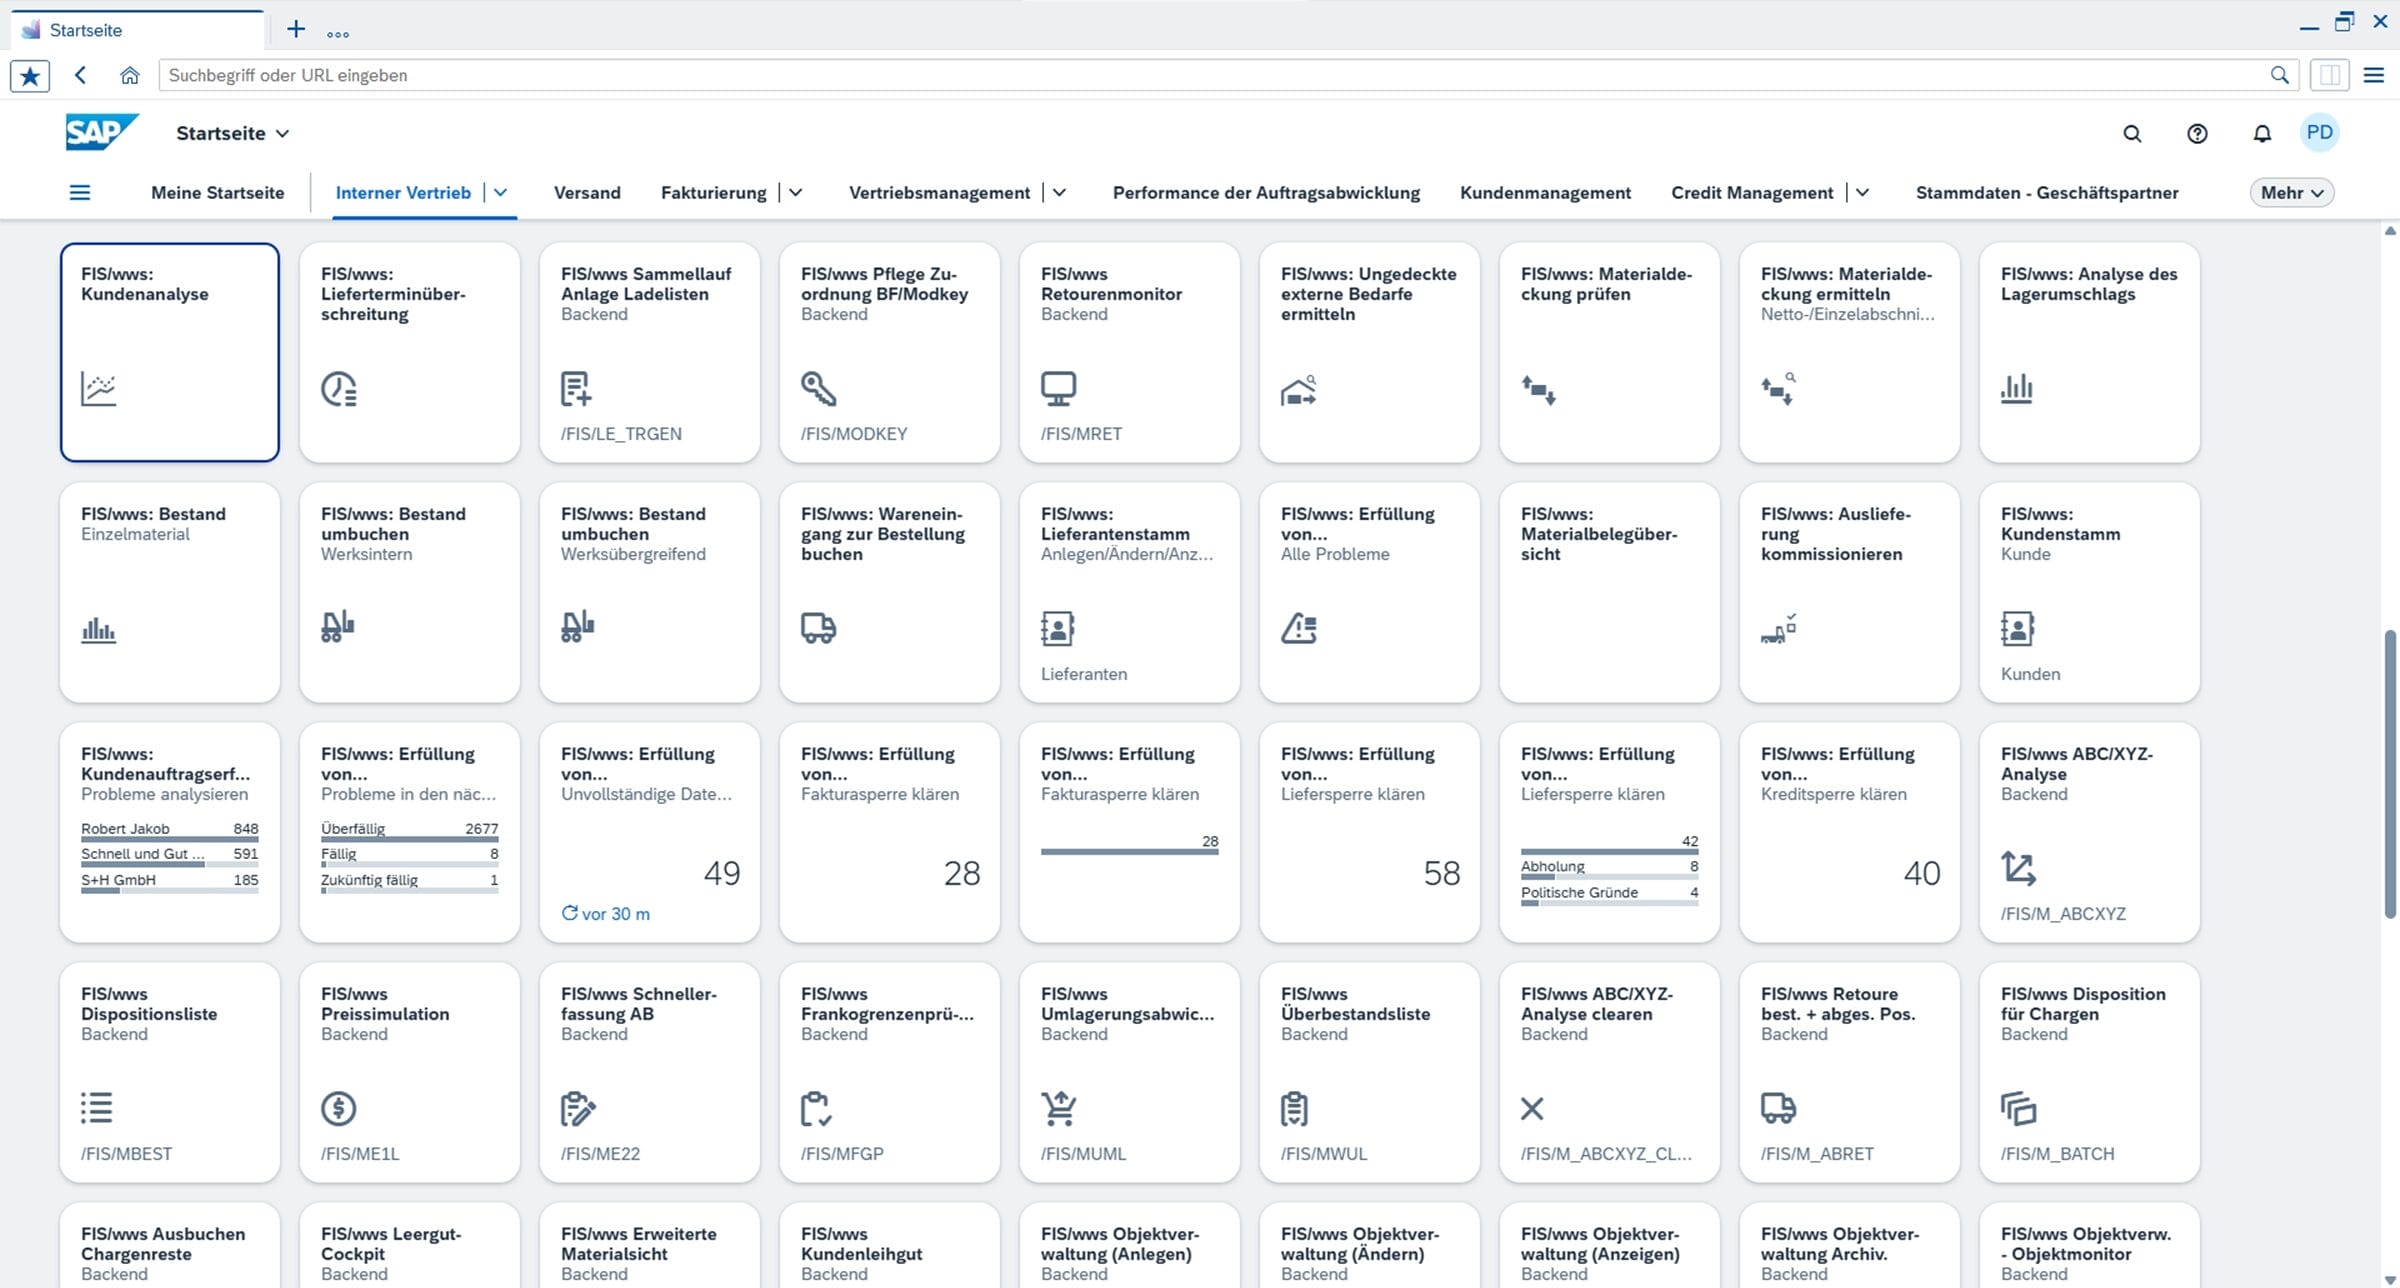The image size is (2400, 1288).
Task: Open the hamburger menu left of Meine Startseite
Action: click(x=80, y=192)
